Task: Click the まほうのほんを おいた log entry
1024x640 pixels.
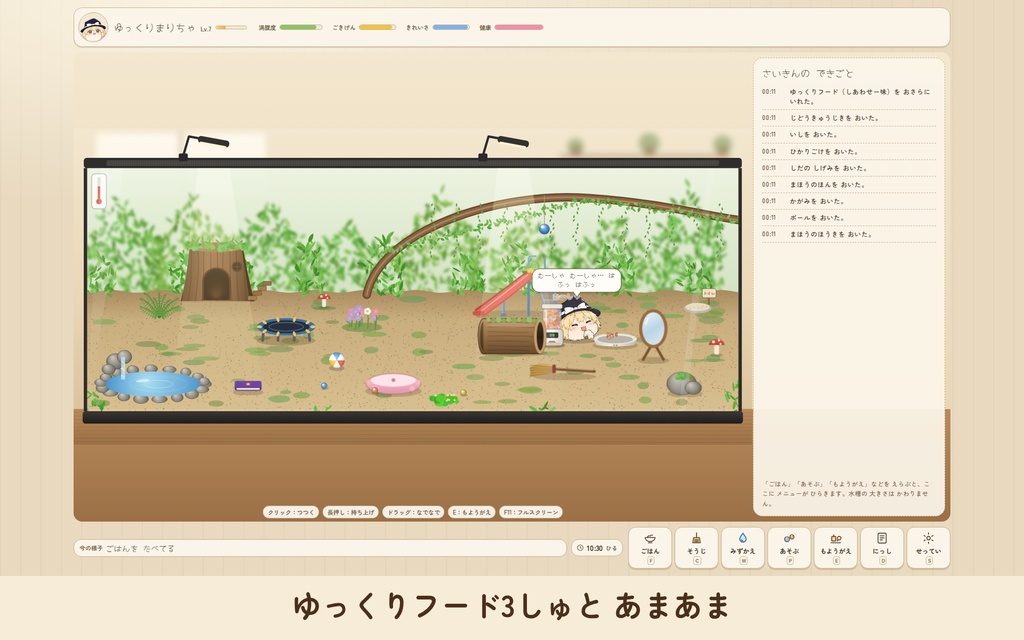Action: (x=848, y=184)
